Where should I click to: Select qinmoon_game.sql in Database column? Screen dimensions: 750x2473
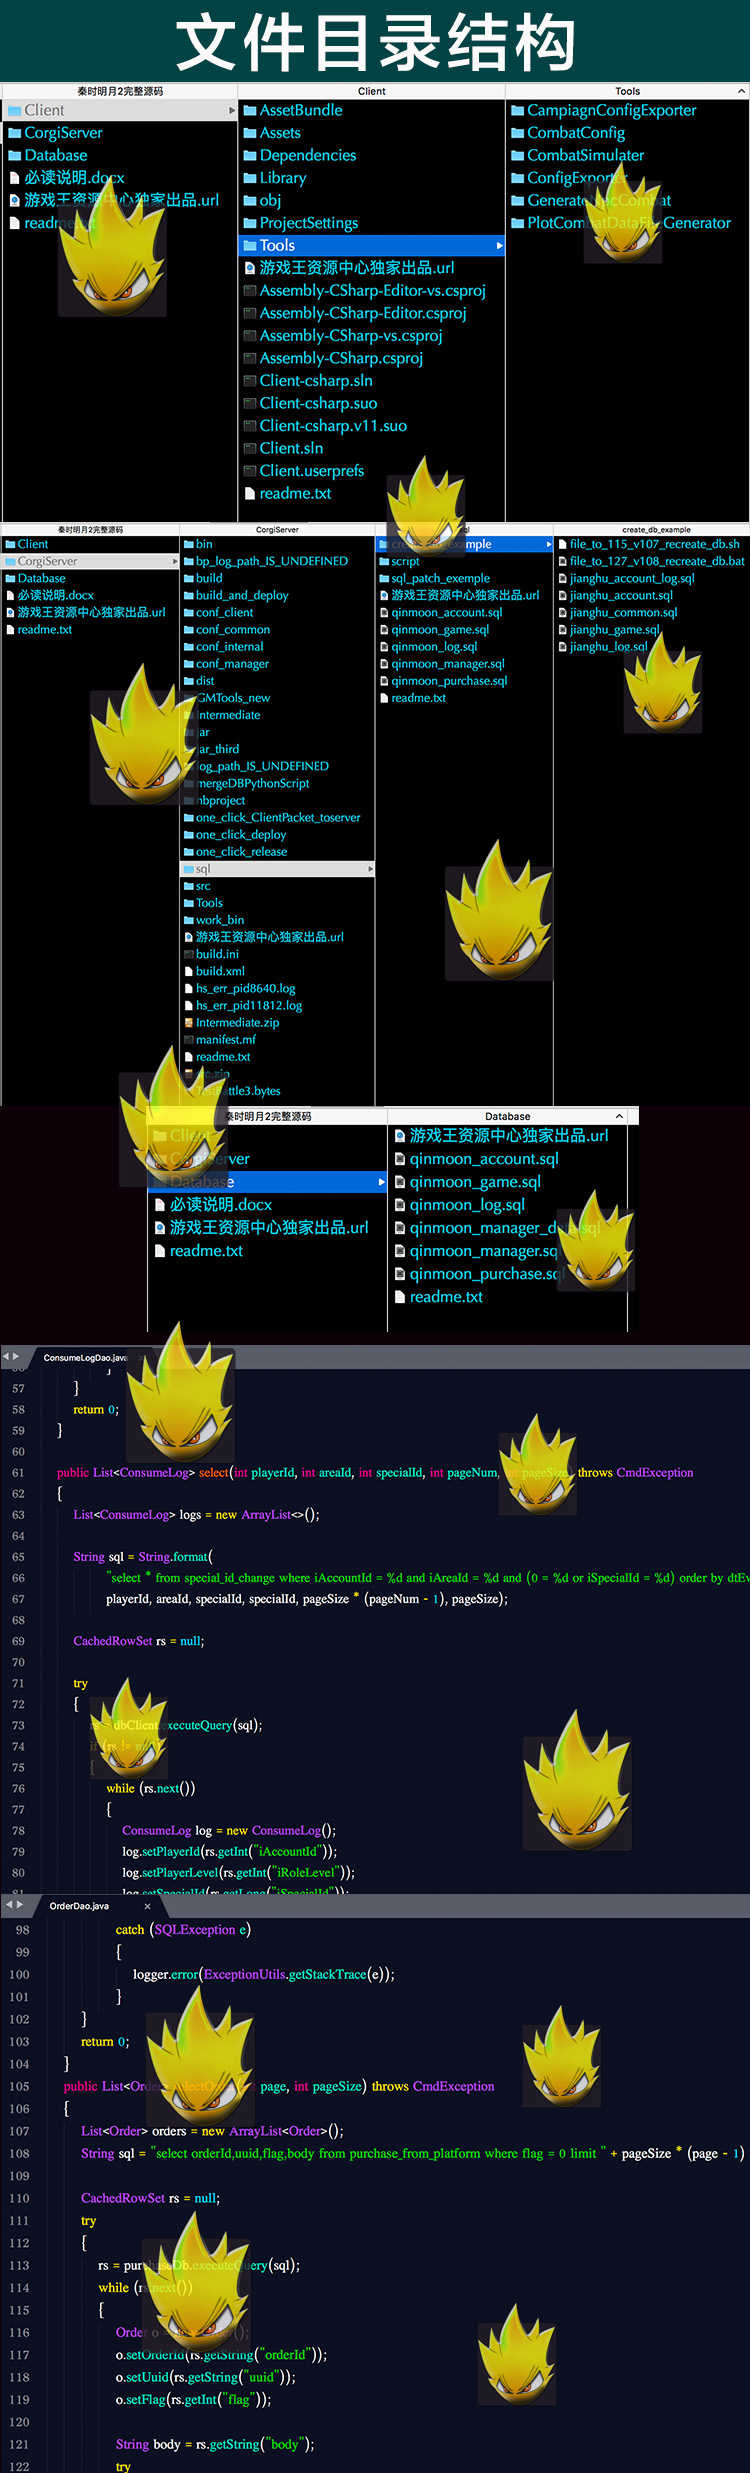[x=475, y=1182]
